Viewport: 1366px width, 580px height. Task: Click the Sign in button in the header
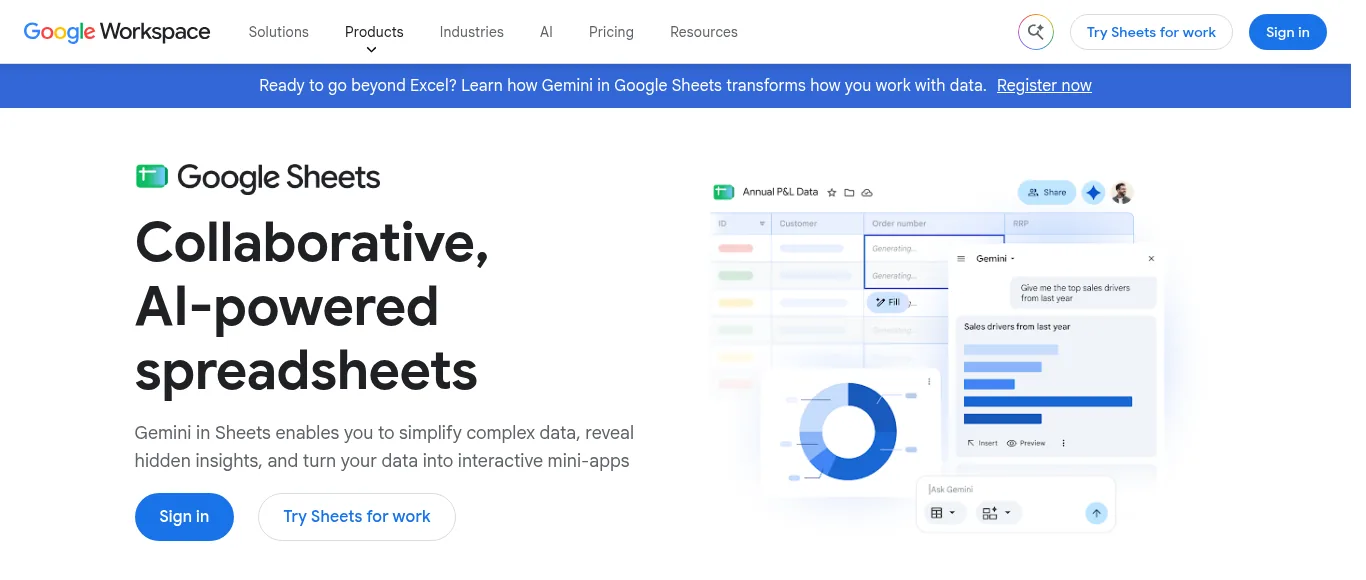pos(1287,32)
